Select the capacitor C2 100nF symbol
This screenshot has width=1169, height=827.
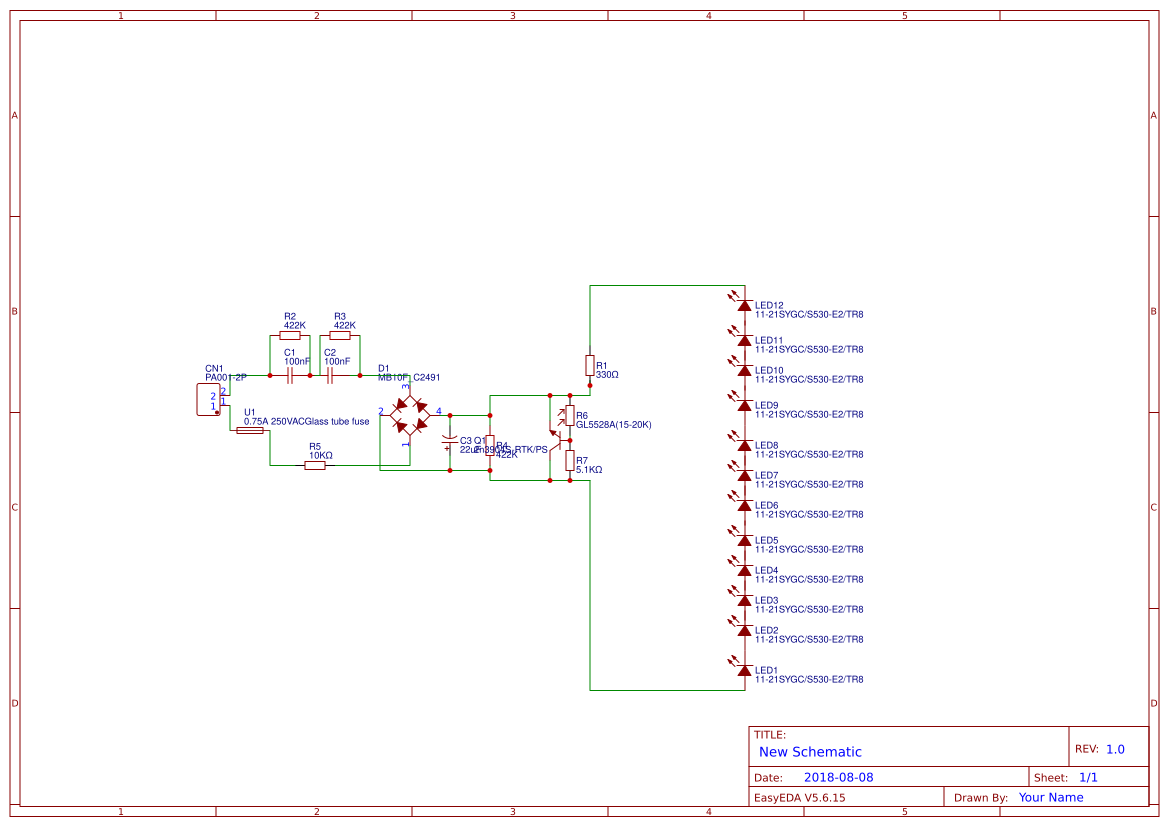click(x=332, y=376)
